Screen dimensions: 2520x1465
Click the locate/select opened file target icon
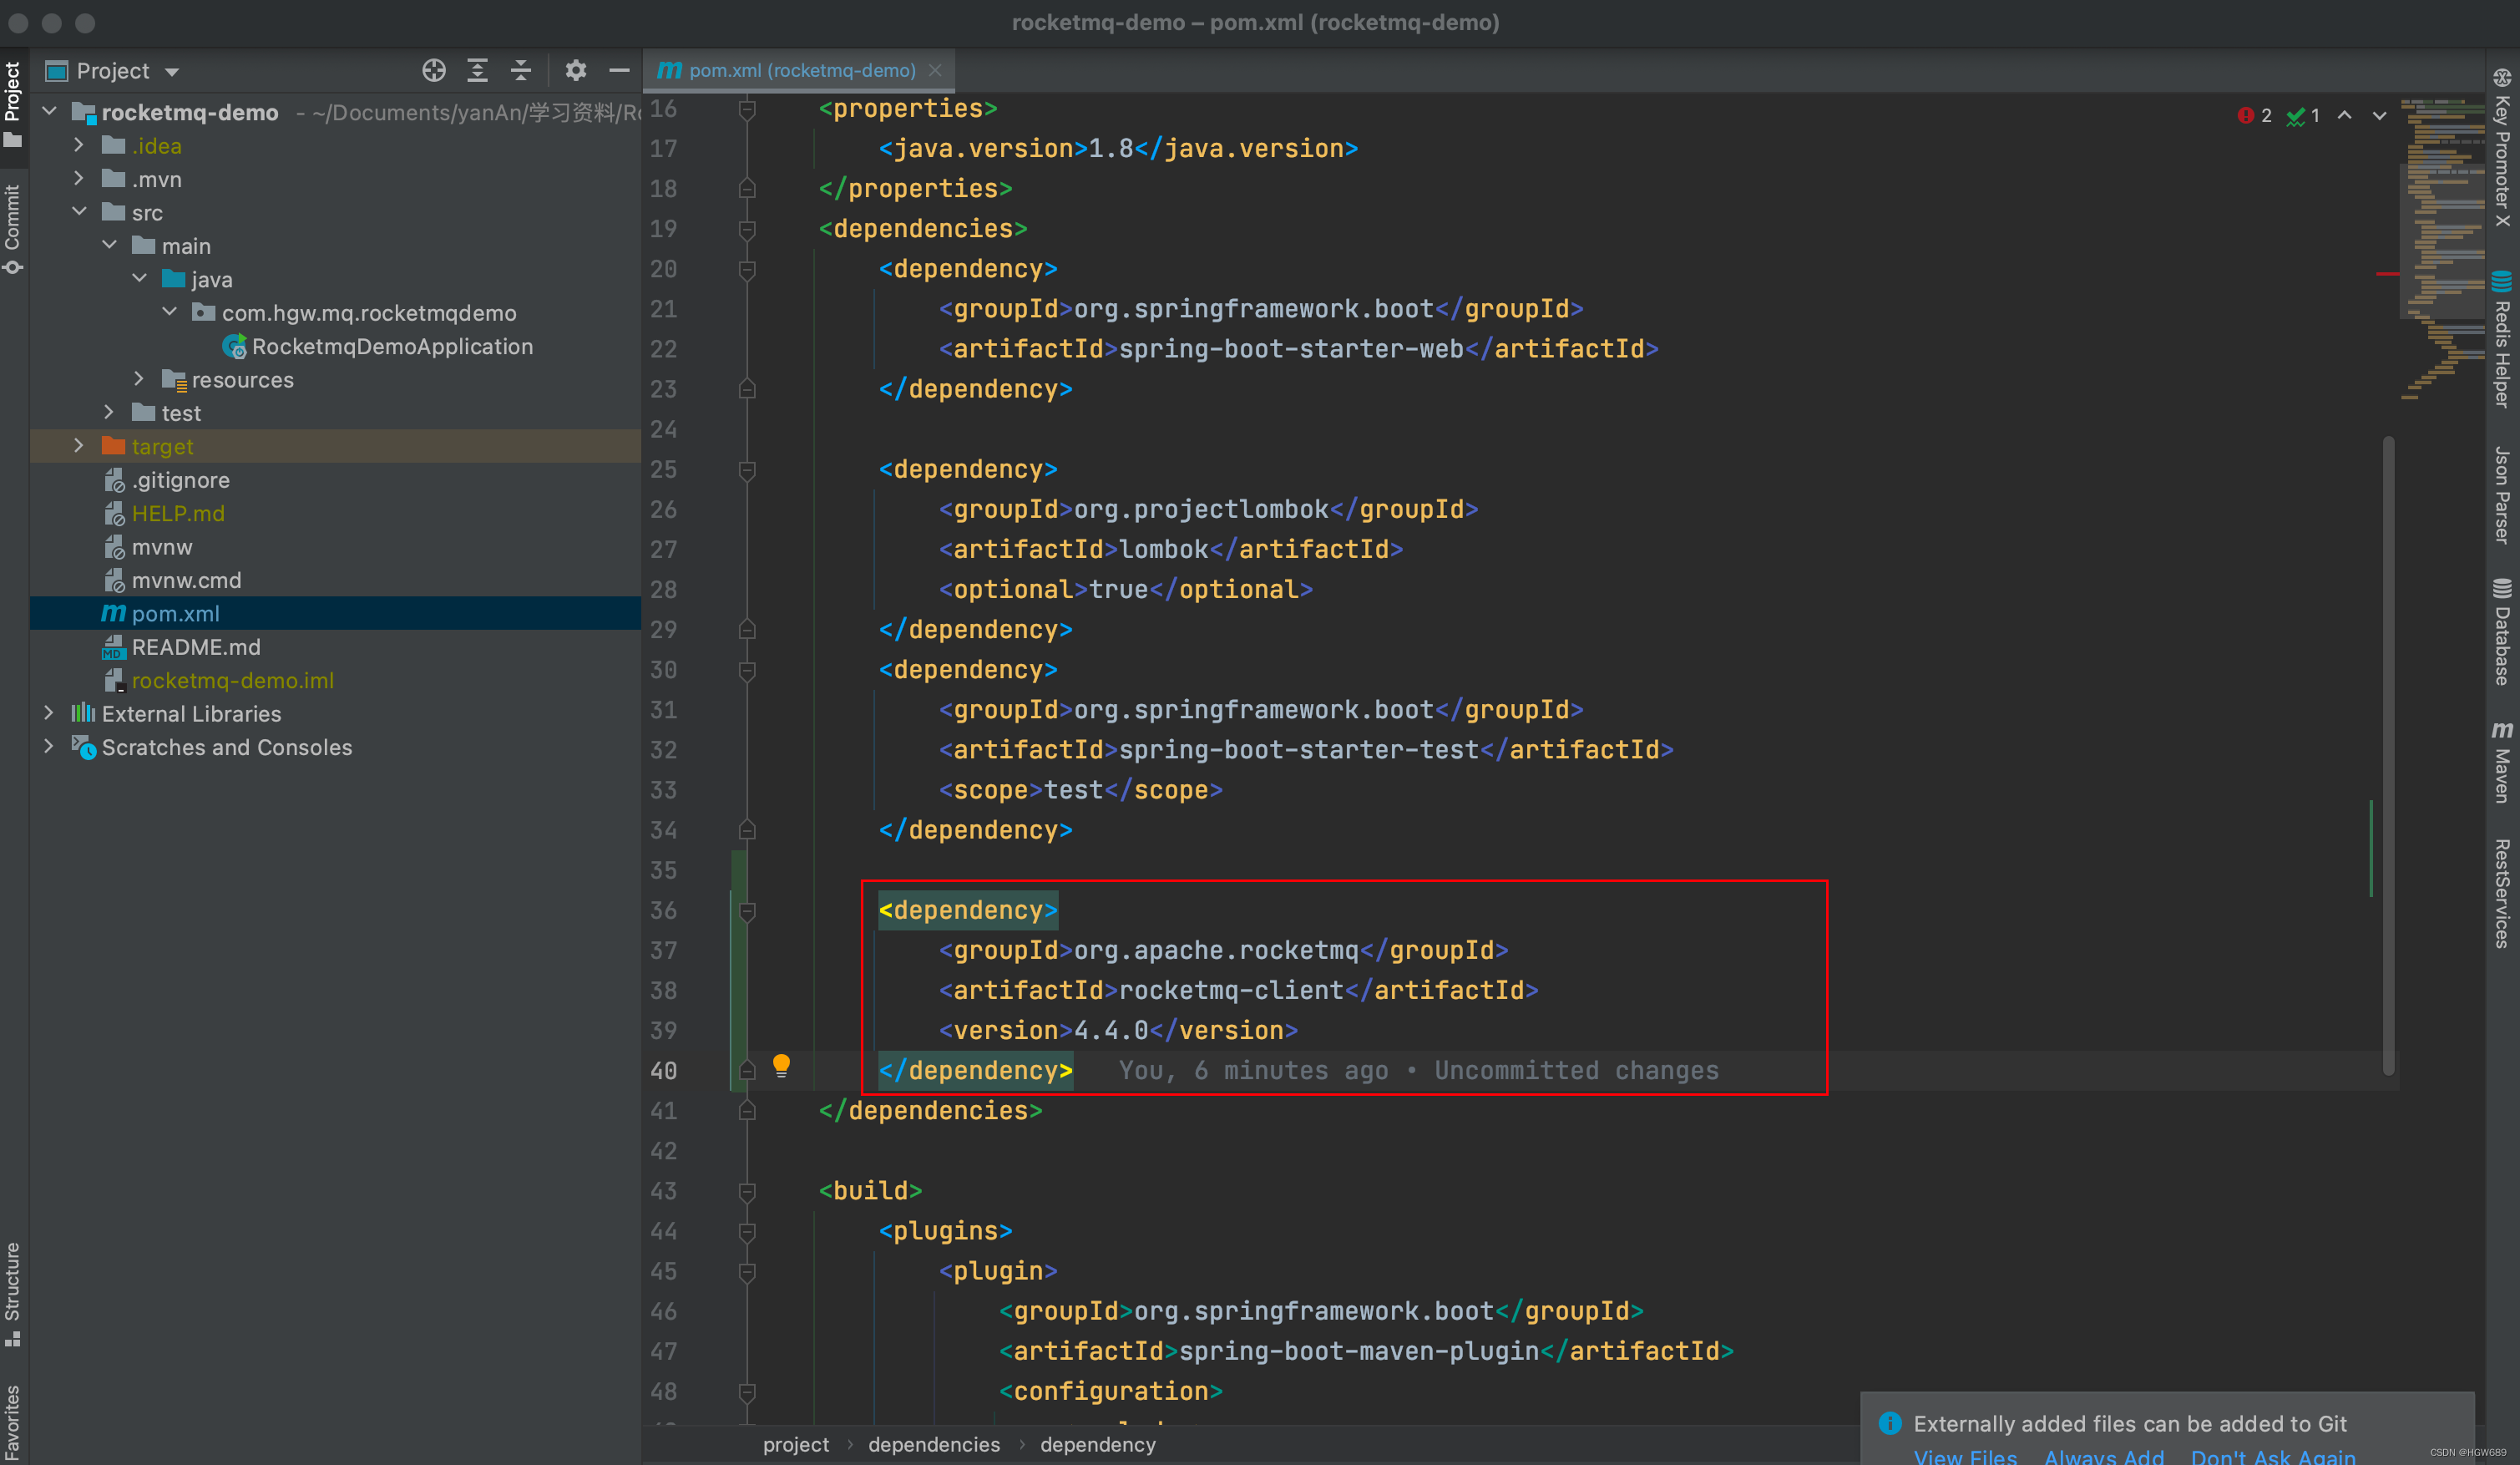click(x=434, y=70)
